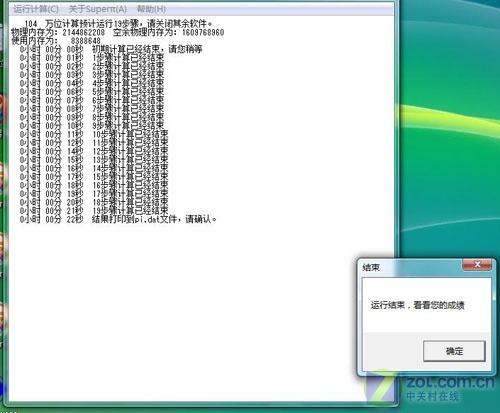Click the physical memory value 2144862208
This screenshot has height=413, width=500.
tap(83, 32)
